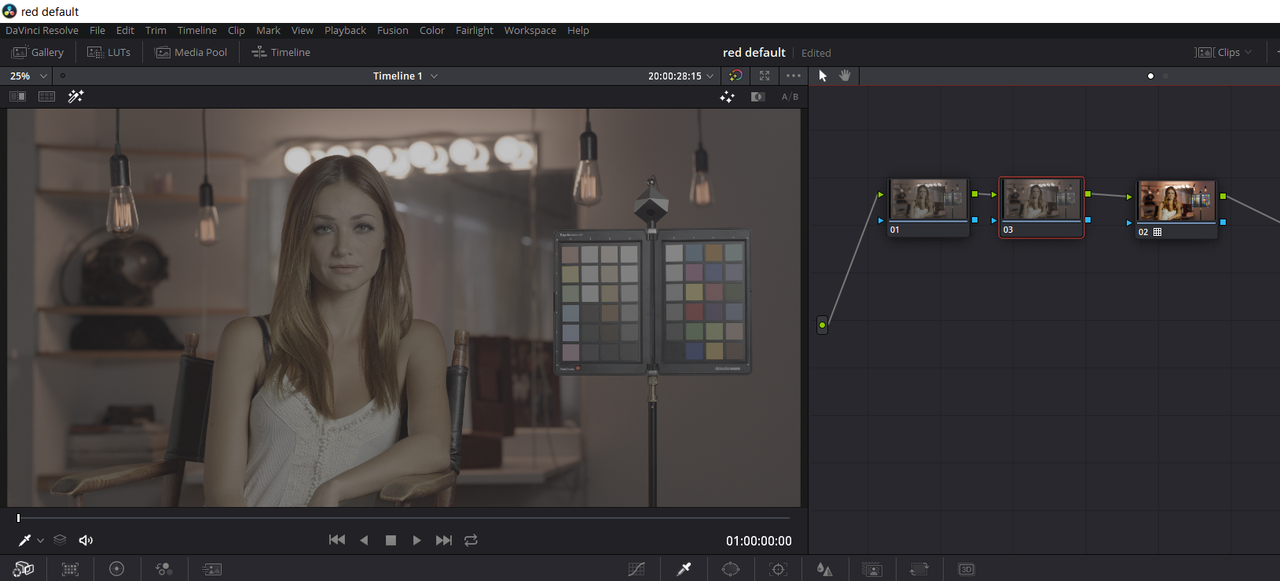Toggle image wipe split view
Viewport: 1280px width, 581px height.
tap(18, 97)
